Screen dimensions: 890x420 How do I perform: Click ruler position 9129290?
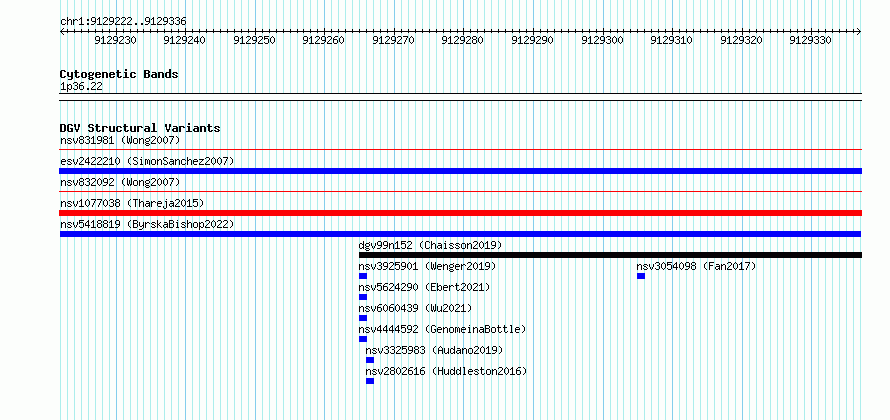pos(533,40)
